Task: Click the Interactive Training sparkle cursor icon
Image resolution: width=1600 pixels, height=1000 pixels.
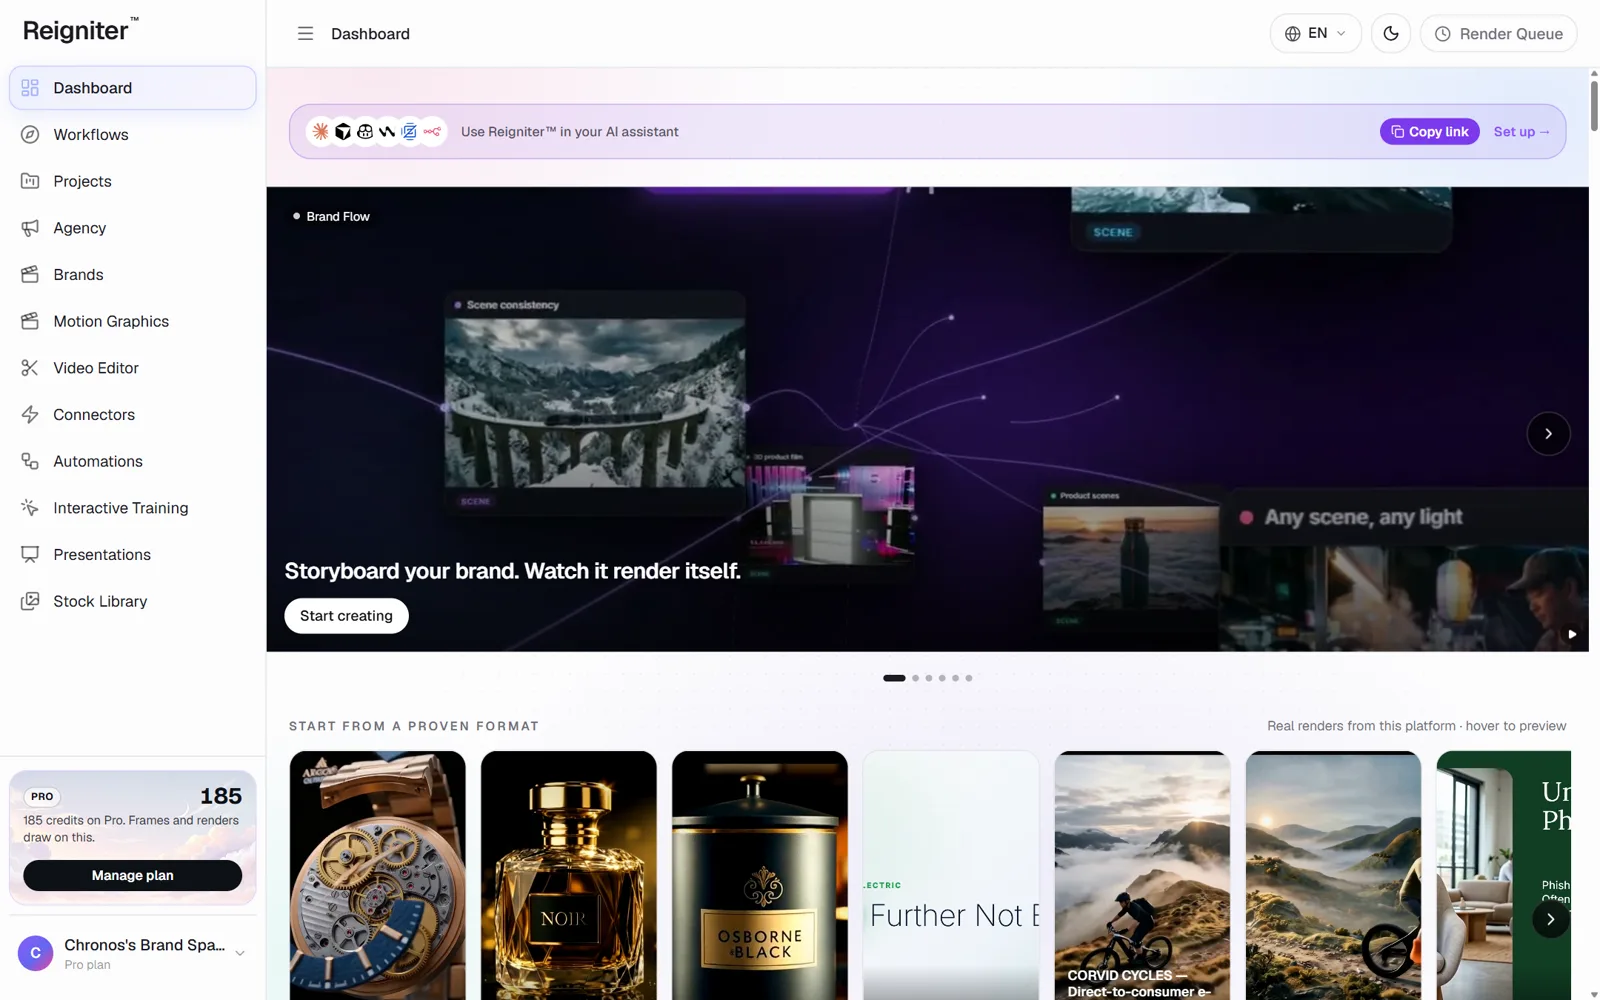Action: click(x=30, y=508)
